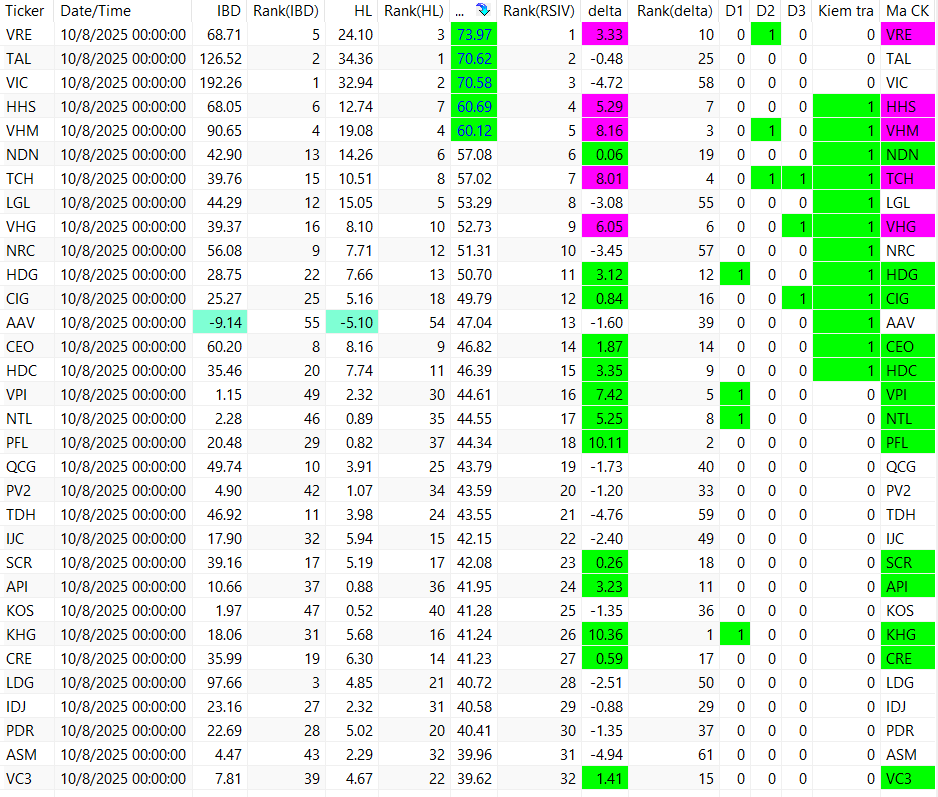Viewport: 938px width, 797px height.
Task: Click the sort arrow icon in the RSIV column header
Action: pos(483,10)
